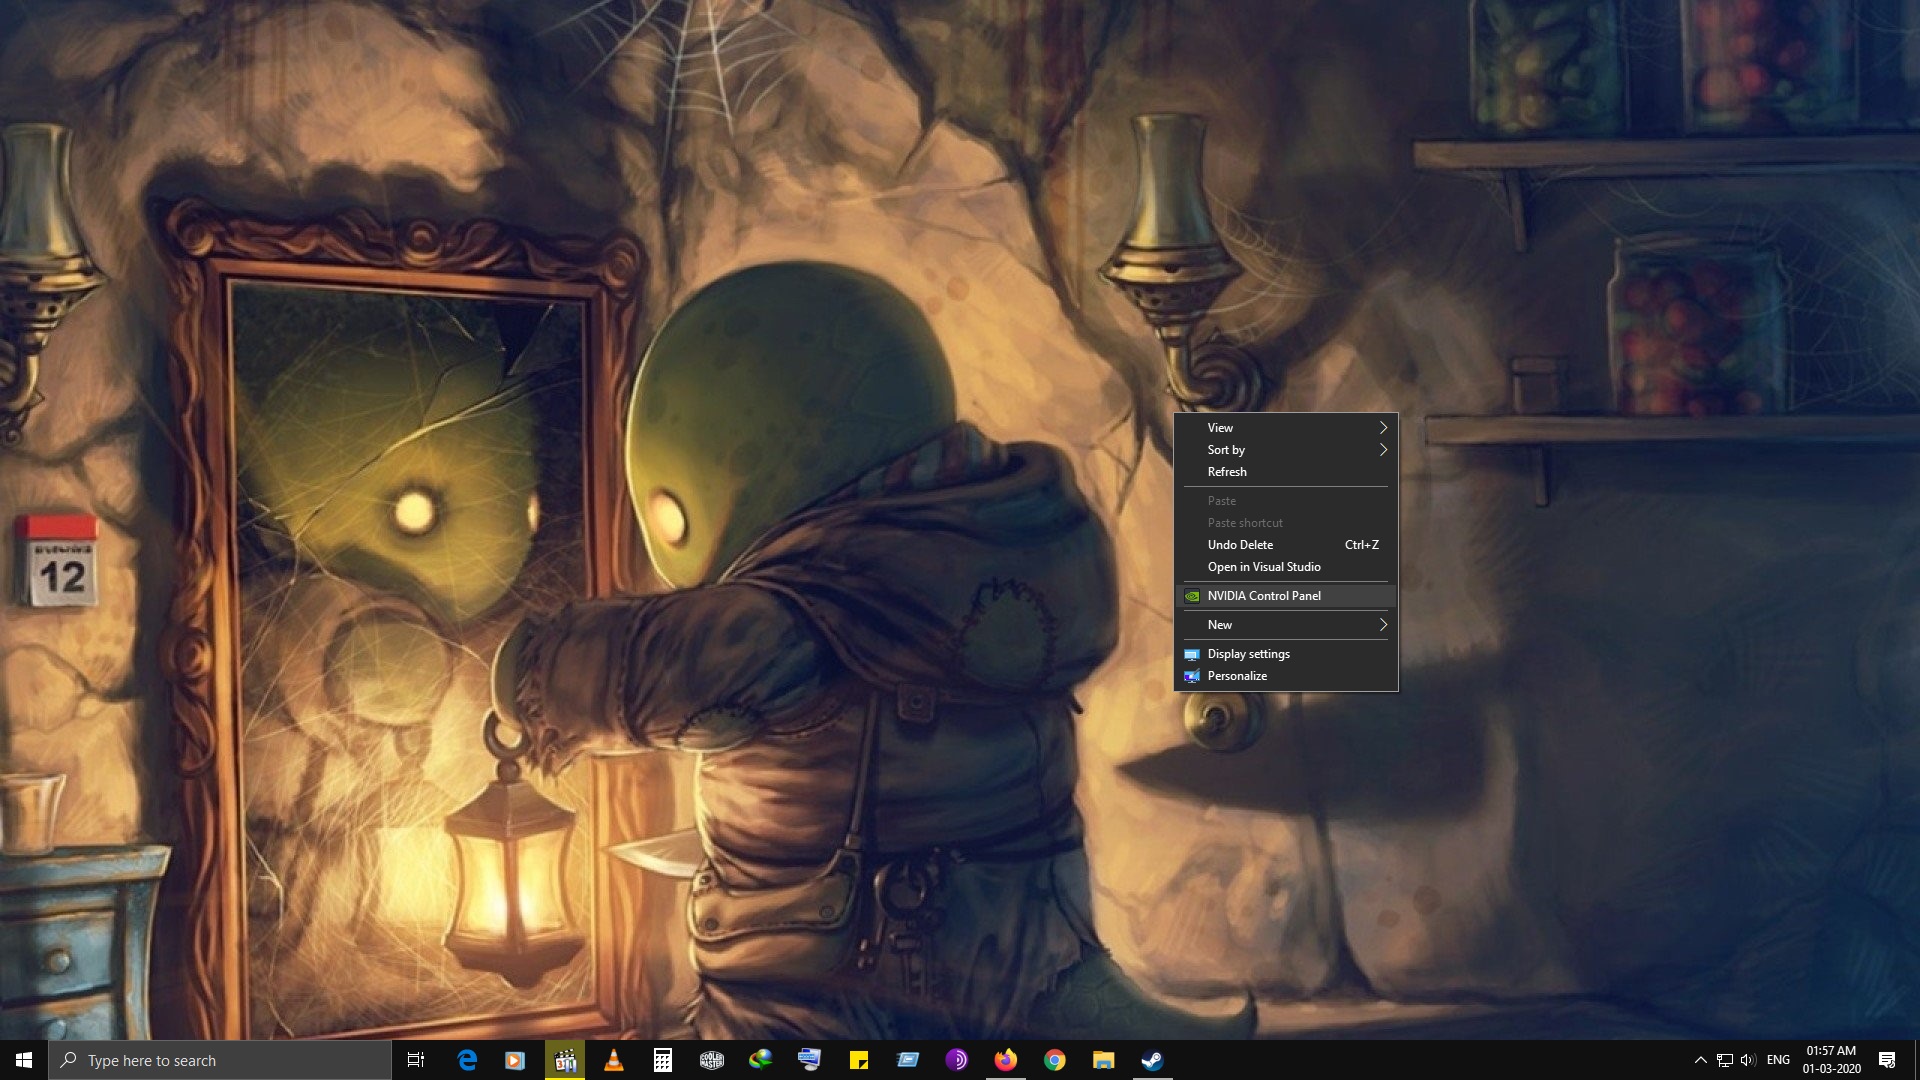Click the Type here to search box
Viewport: 1920px width, 1080px height.
(x=220, y=1060)
